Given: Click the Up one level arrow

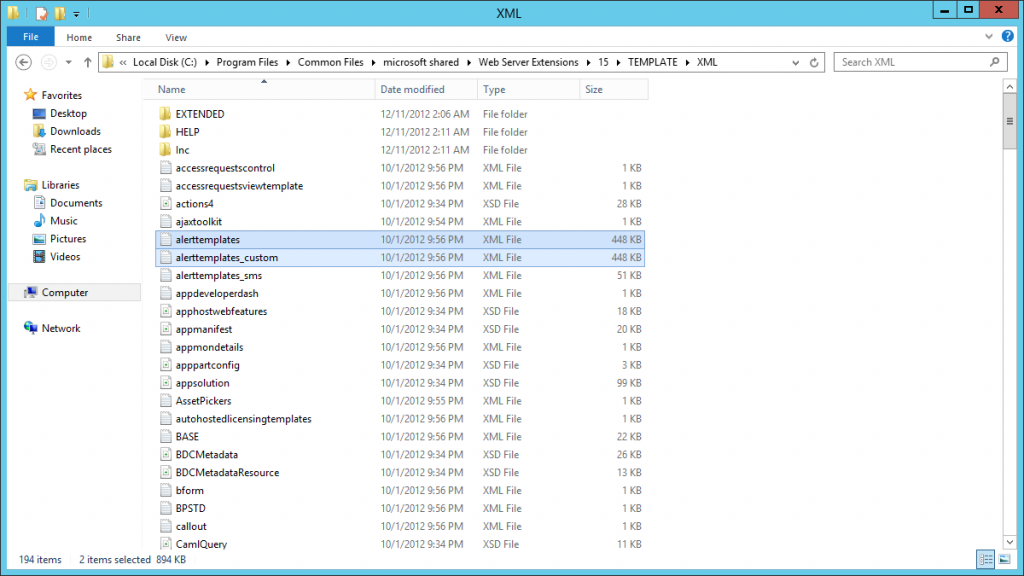Looking at the screenshot, I should 88,62.
